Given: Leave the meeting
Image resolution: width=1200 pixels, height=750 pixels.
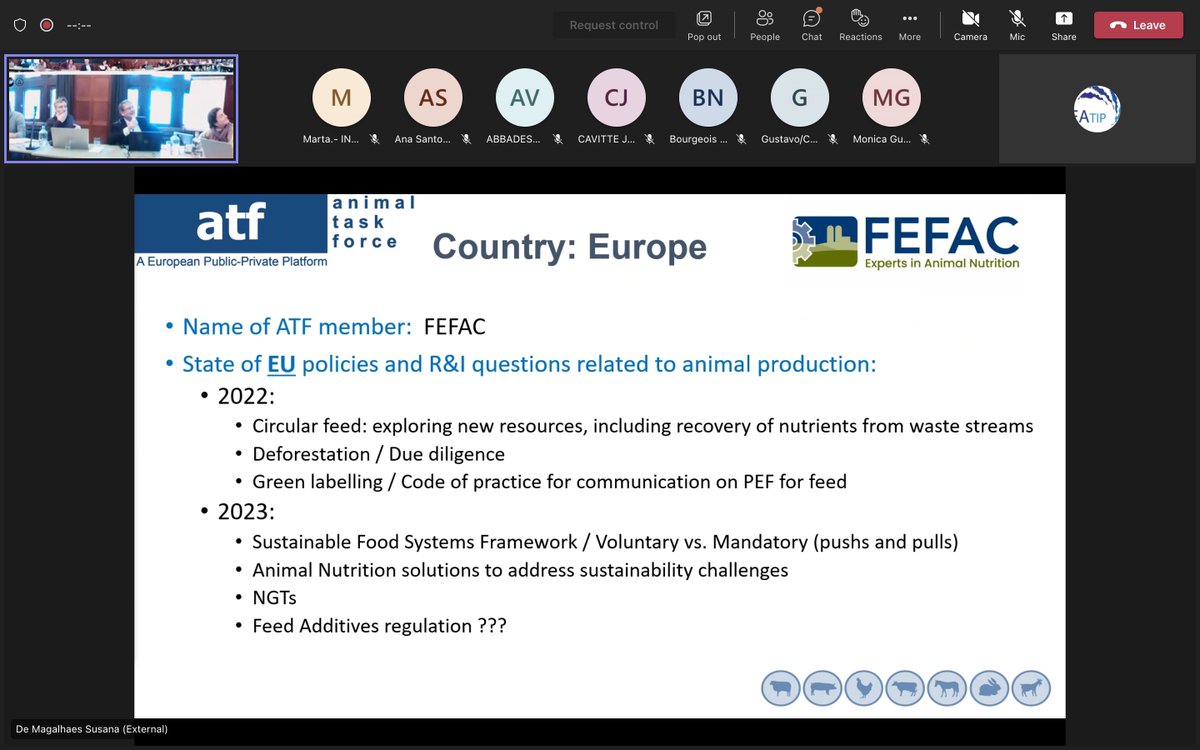Looking at the screenshot, I should (x=1138, y=25).
